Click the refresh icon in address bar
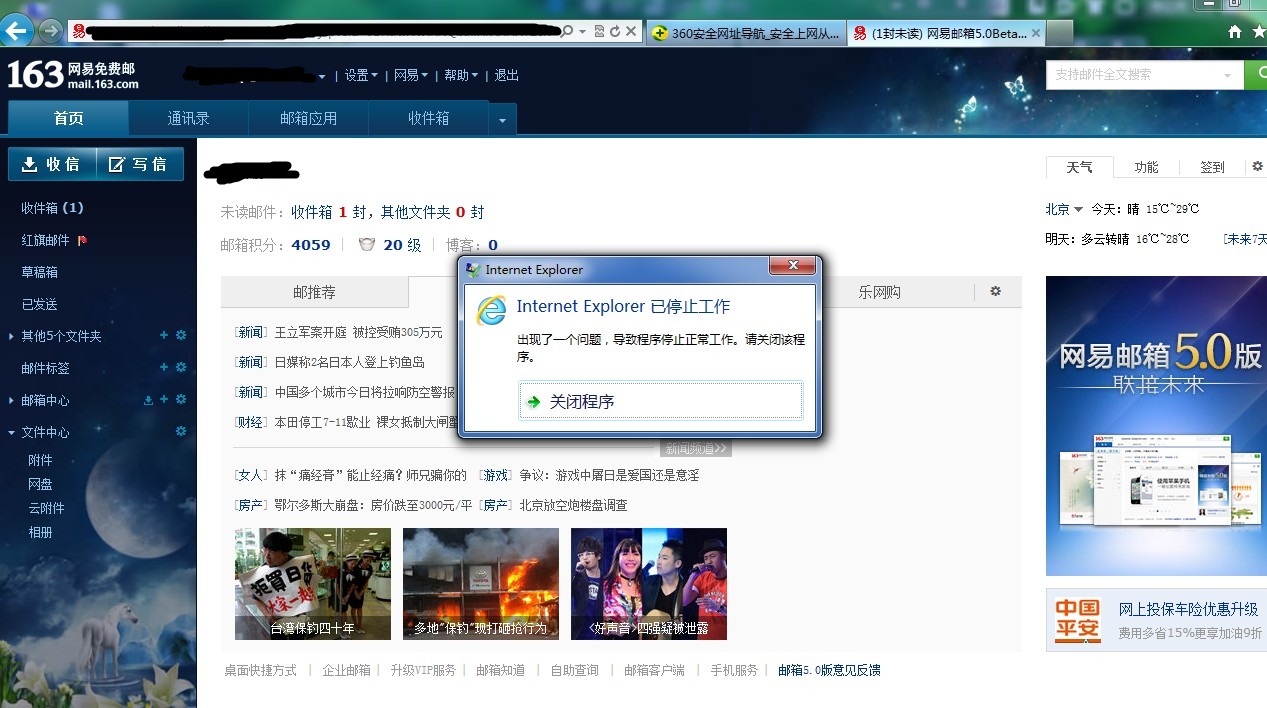The image size is (1267, 708). point(614,32)
